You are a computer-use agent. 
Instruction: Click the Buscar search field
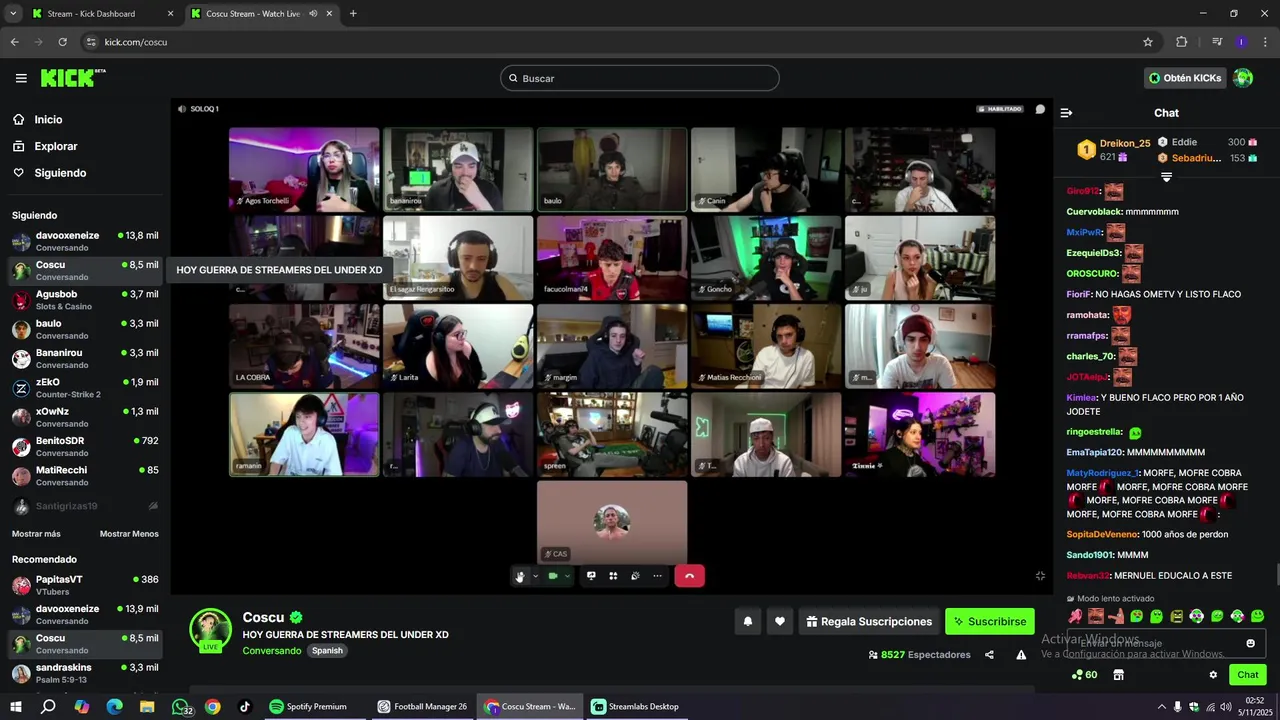[640, 78]
